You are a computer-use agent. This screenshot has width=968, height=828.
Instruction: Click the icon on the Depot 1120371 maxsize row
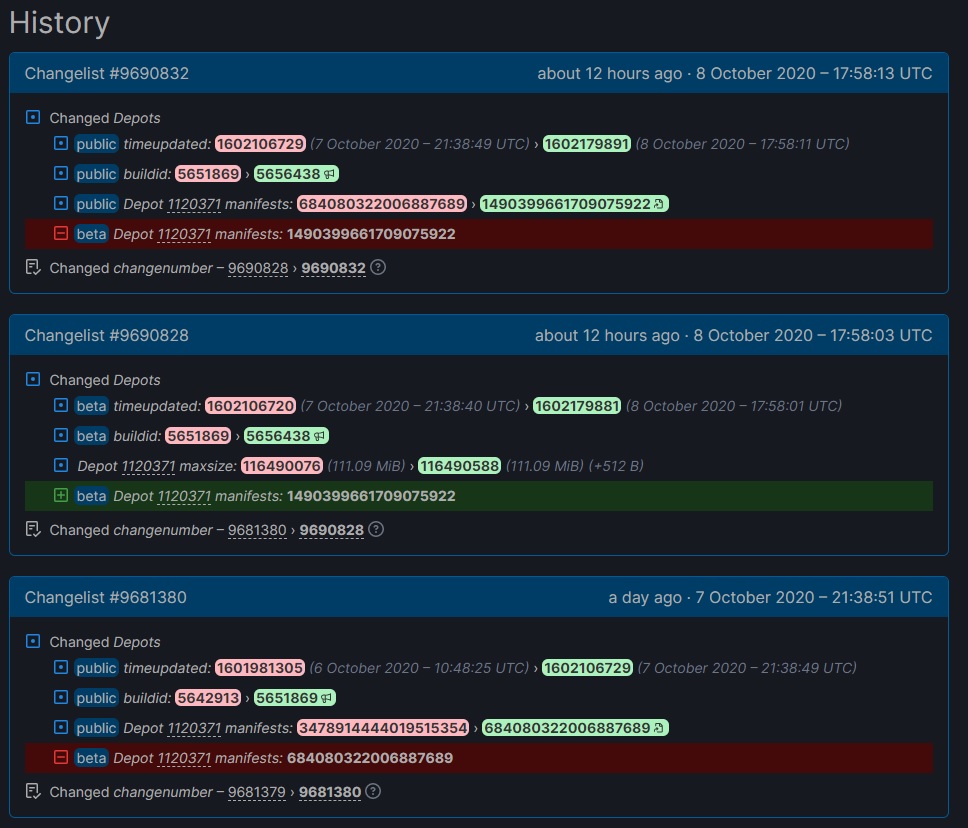click(60, 465)
